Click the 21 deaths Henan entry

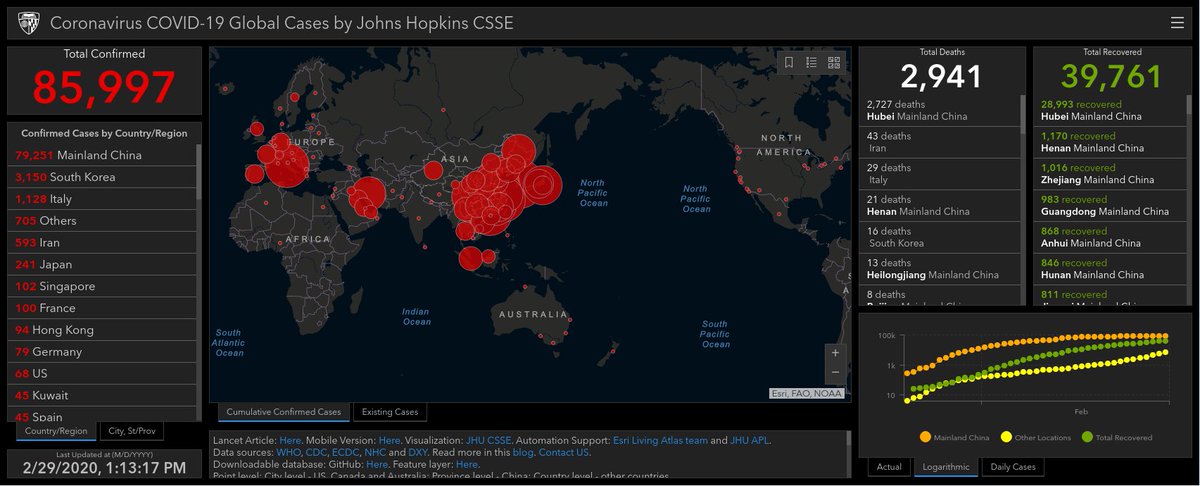pos(940,206)
